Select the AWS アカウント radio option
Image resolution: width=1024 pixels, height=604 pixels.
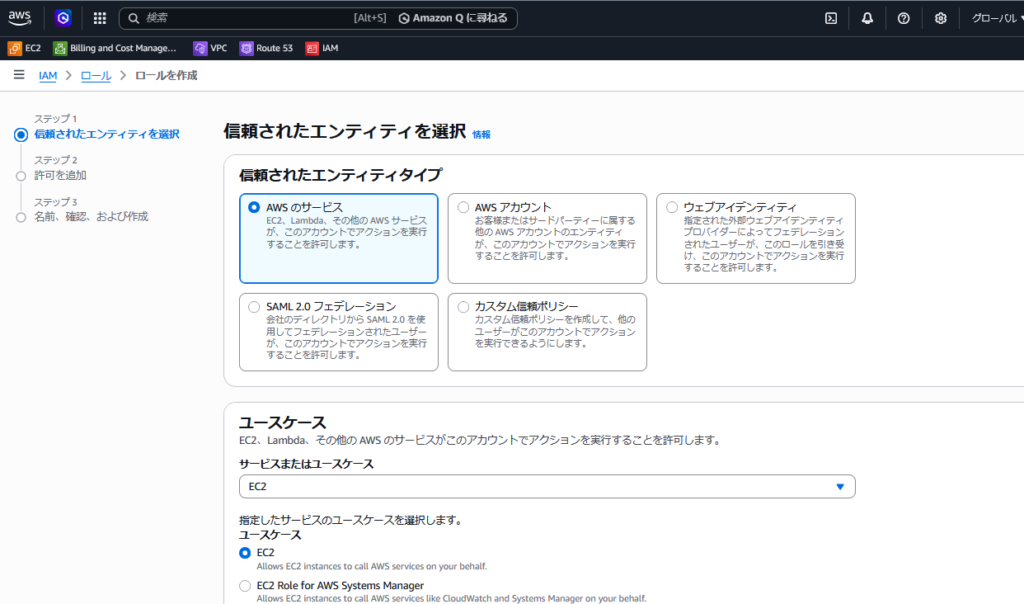coord(463,207)
